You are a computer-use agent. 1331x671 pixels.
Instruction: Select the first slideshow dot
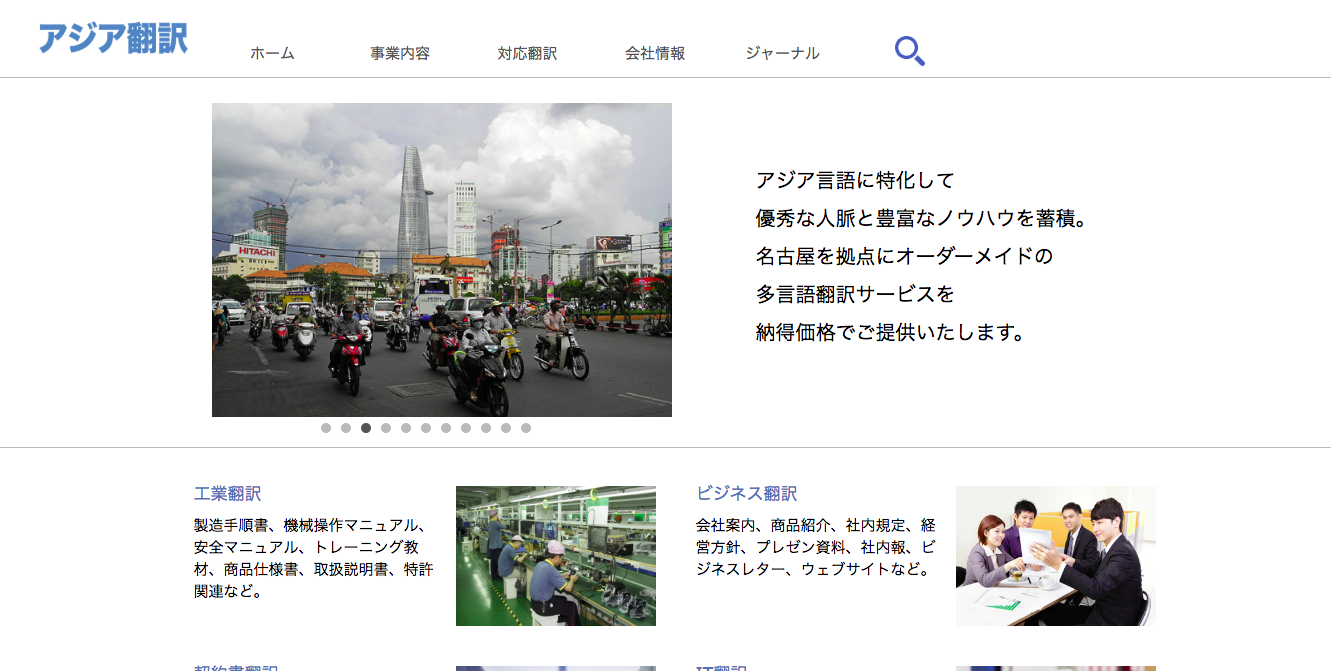325,429
